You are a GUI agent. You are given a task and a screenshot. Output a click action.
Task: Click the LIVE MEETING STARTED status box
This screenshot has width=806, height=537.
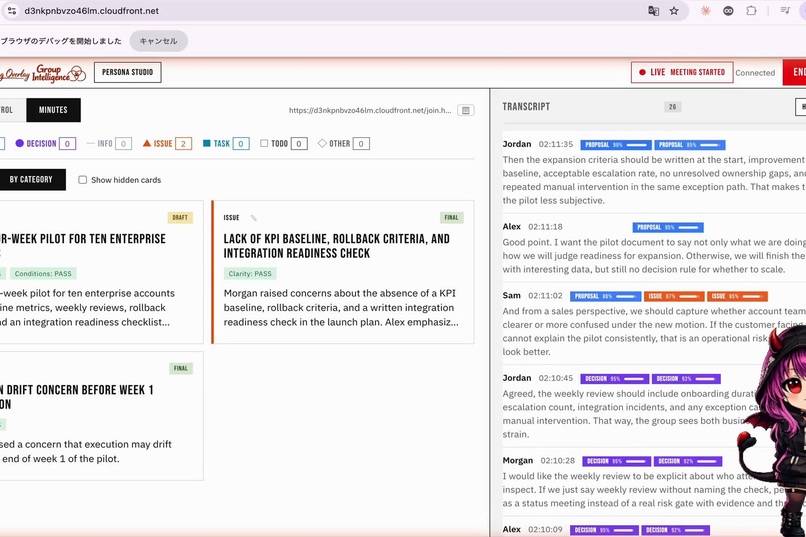point(682,72)
